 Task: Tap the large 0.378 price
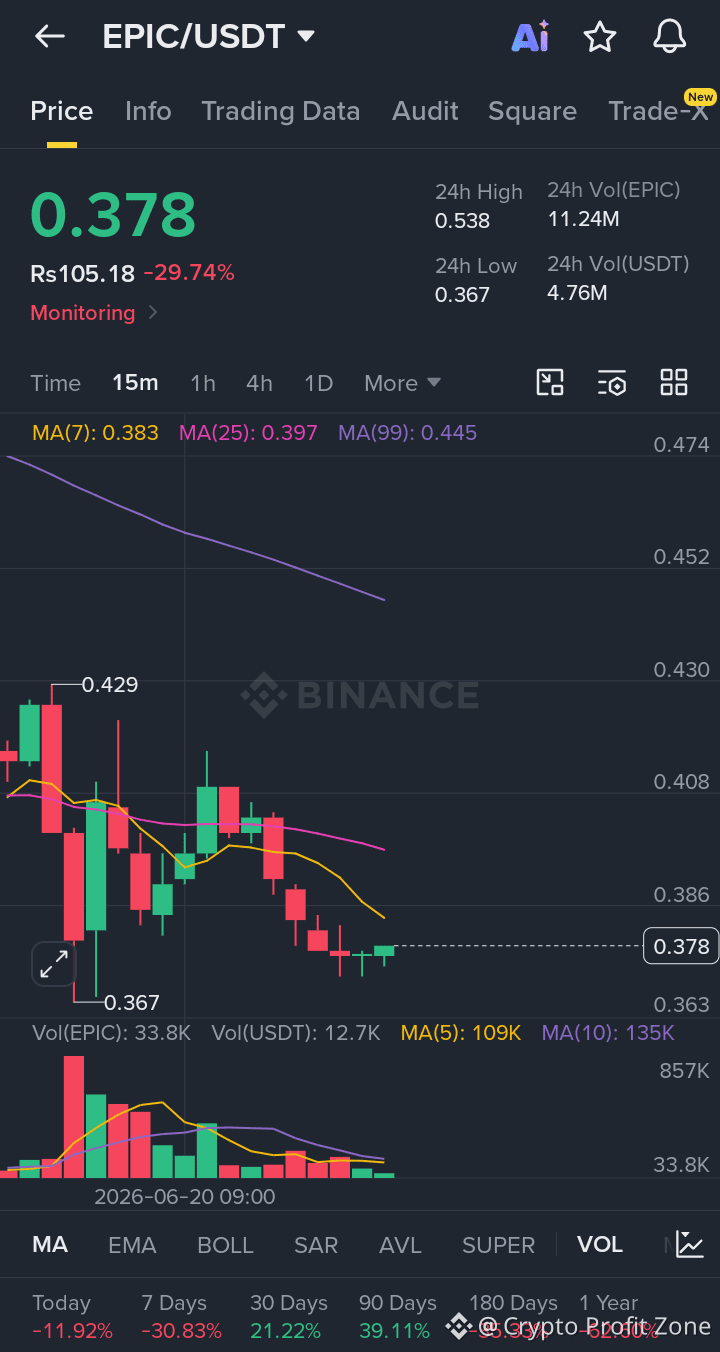click(x=113, y=215)
